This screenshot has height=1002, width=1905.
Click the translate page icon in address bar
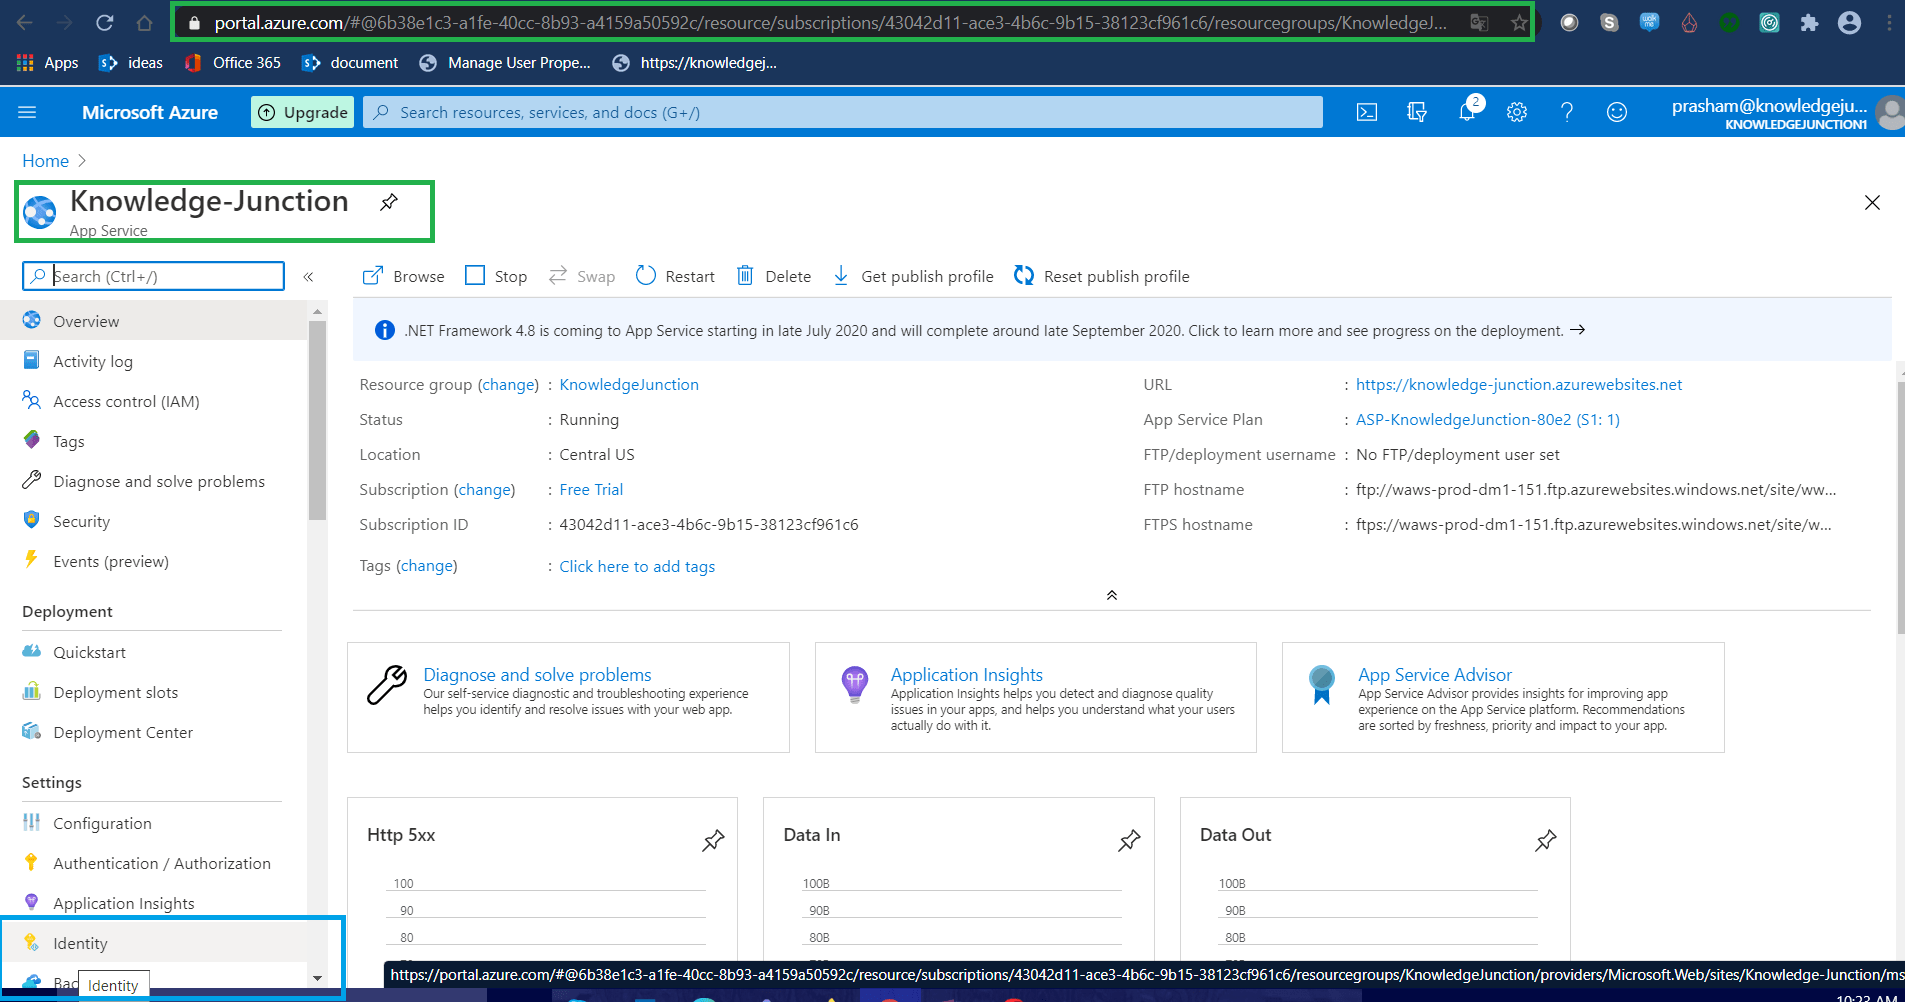1479,22
